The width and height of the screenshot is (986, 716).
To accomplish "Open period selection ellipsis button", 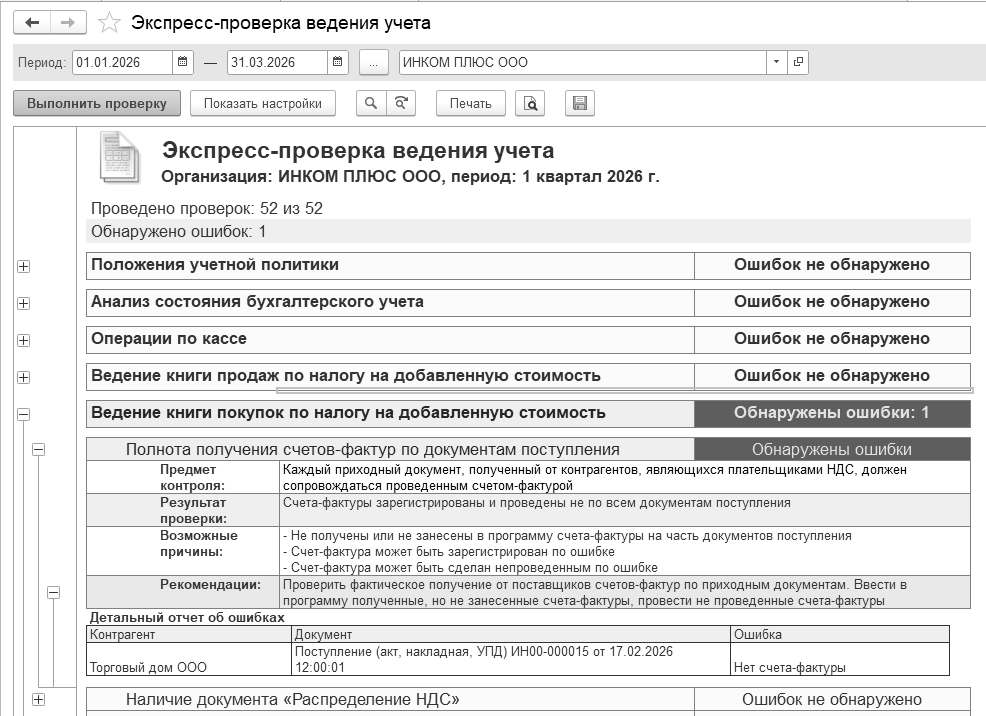I will pyautogui.click(x=374, y=62).
